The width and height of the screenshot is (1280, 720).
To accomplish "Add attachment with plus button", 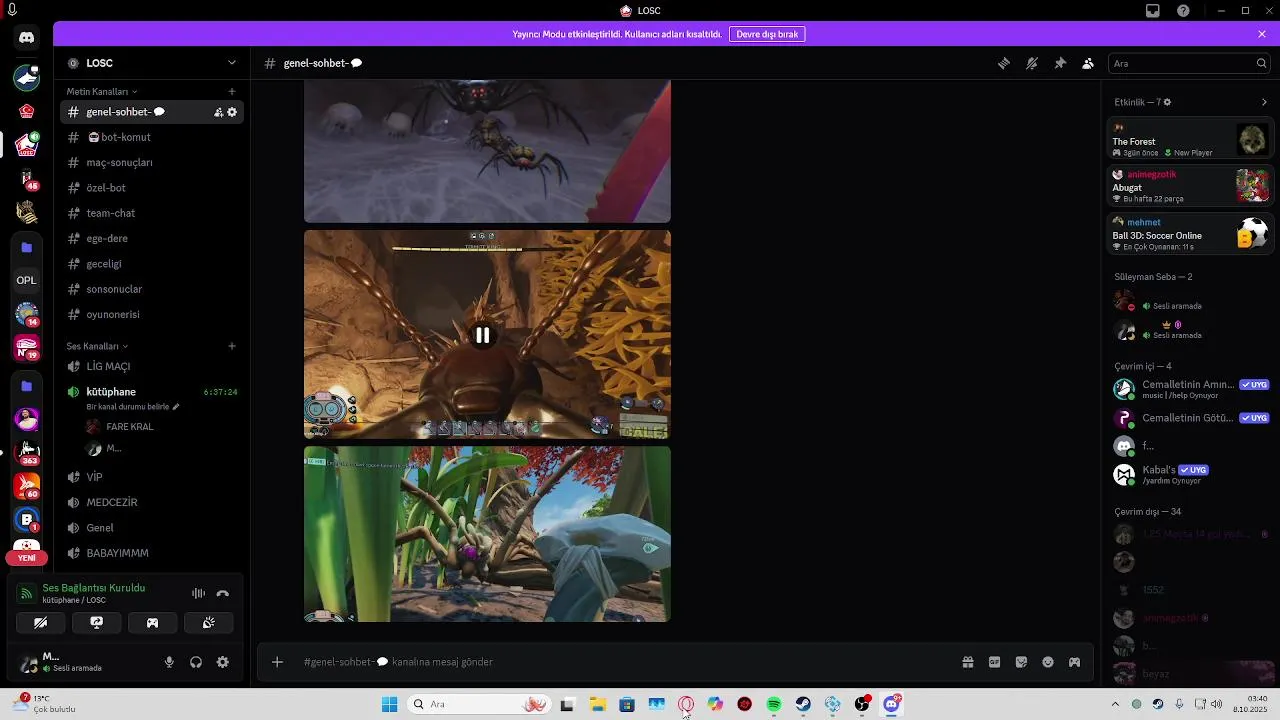I will click(x=277, y=662).
